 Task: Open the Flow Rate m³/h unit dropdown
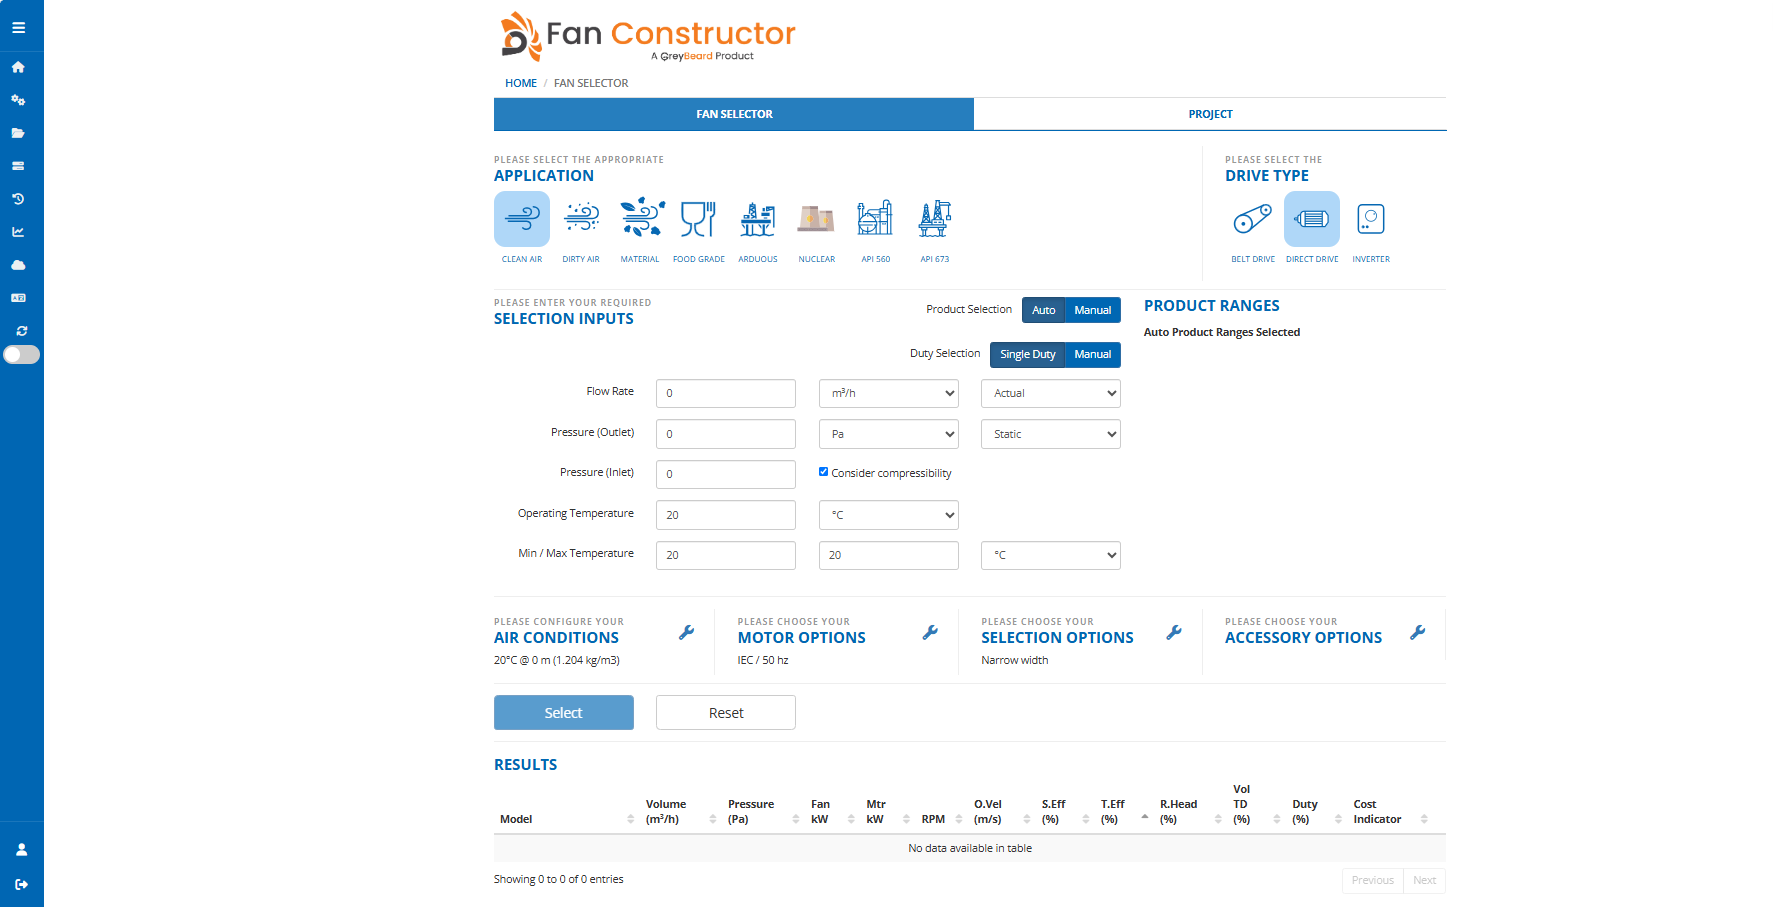click(888, 393)
